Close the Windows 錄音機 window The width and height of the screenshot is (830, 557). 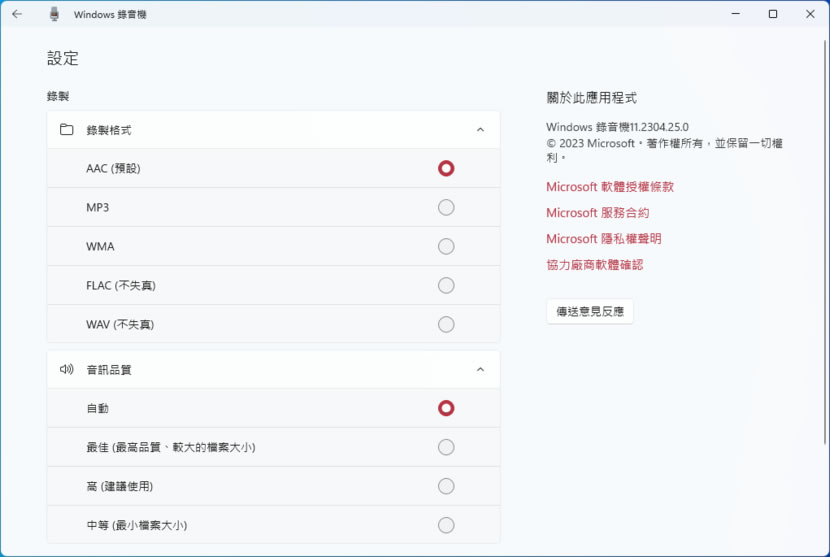click(x=810, y=14)
